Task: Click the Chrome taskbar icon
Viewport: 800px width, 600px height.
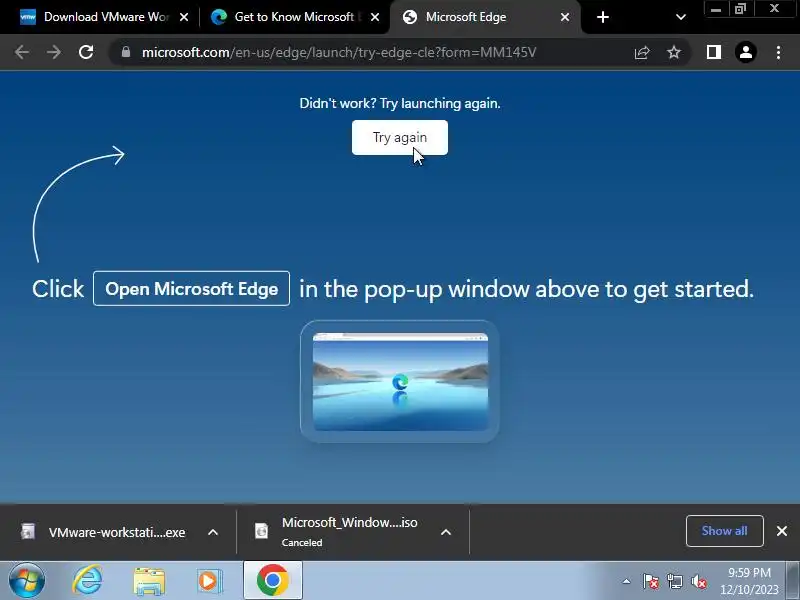Action: point(272,580)
